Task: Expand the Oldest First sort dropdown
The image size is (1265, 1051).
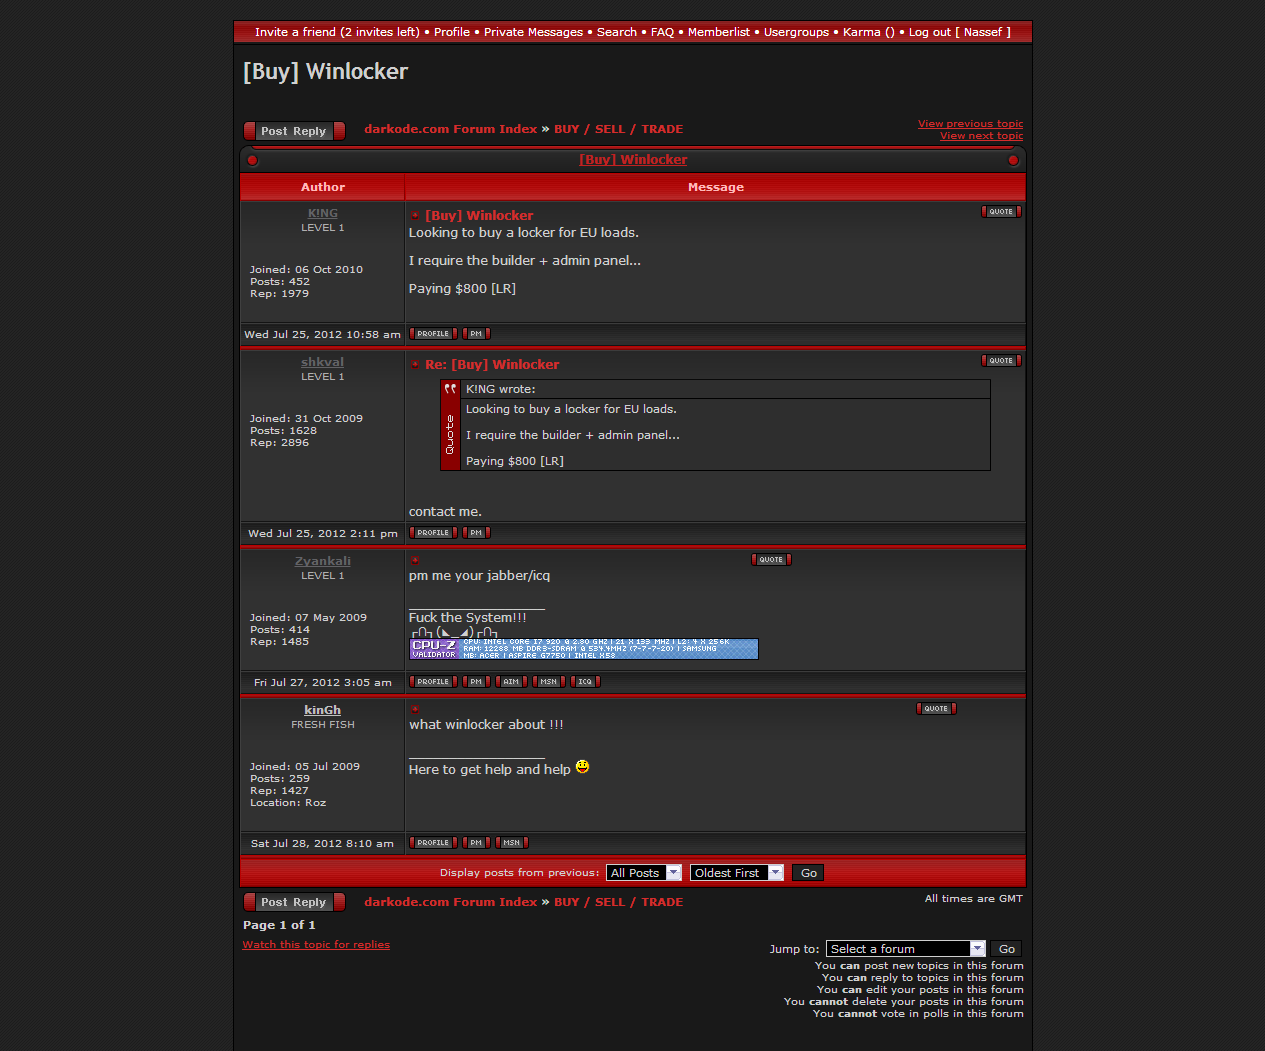Action: point(736,873)
